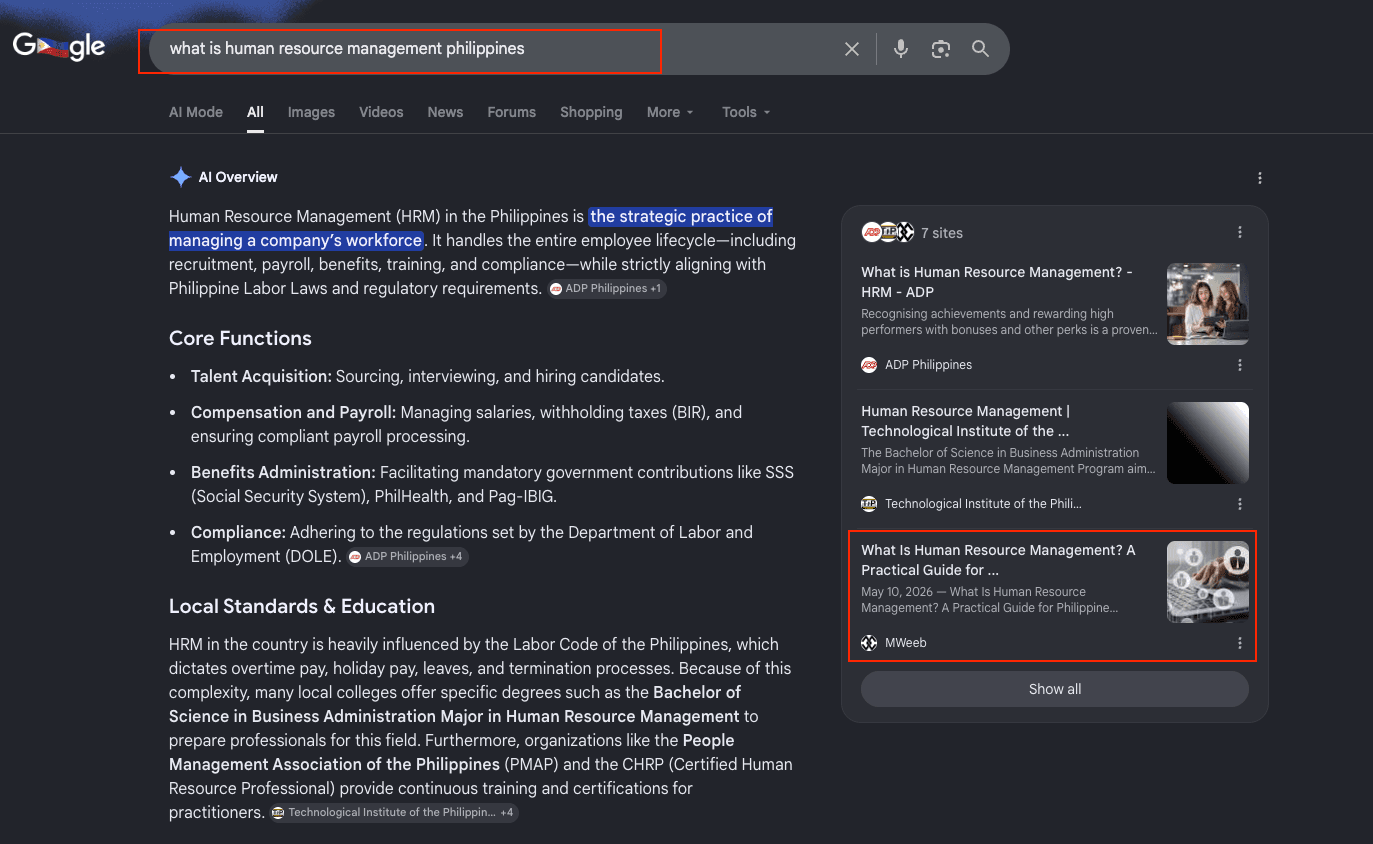Click the Show all button
Viewport: 1373px width, 844px height.
(x=1055, y=689)
